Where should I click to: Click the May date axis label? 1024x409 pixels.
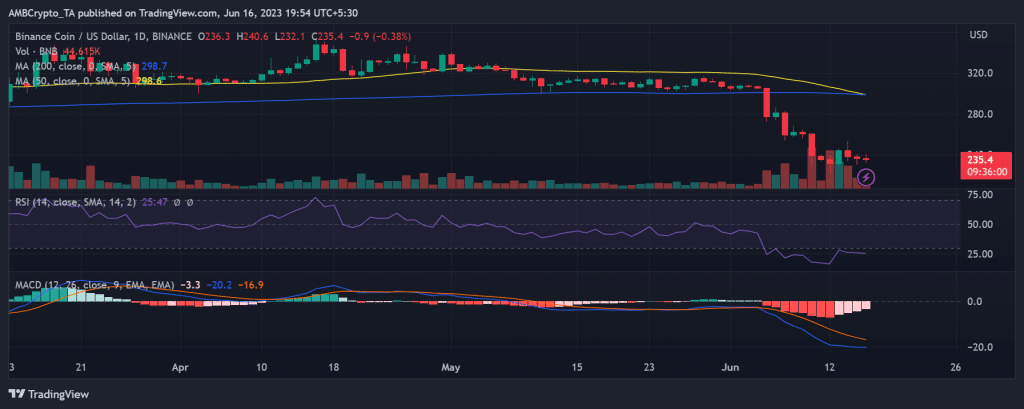tap(451, 367)
